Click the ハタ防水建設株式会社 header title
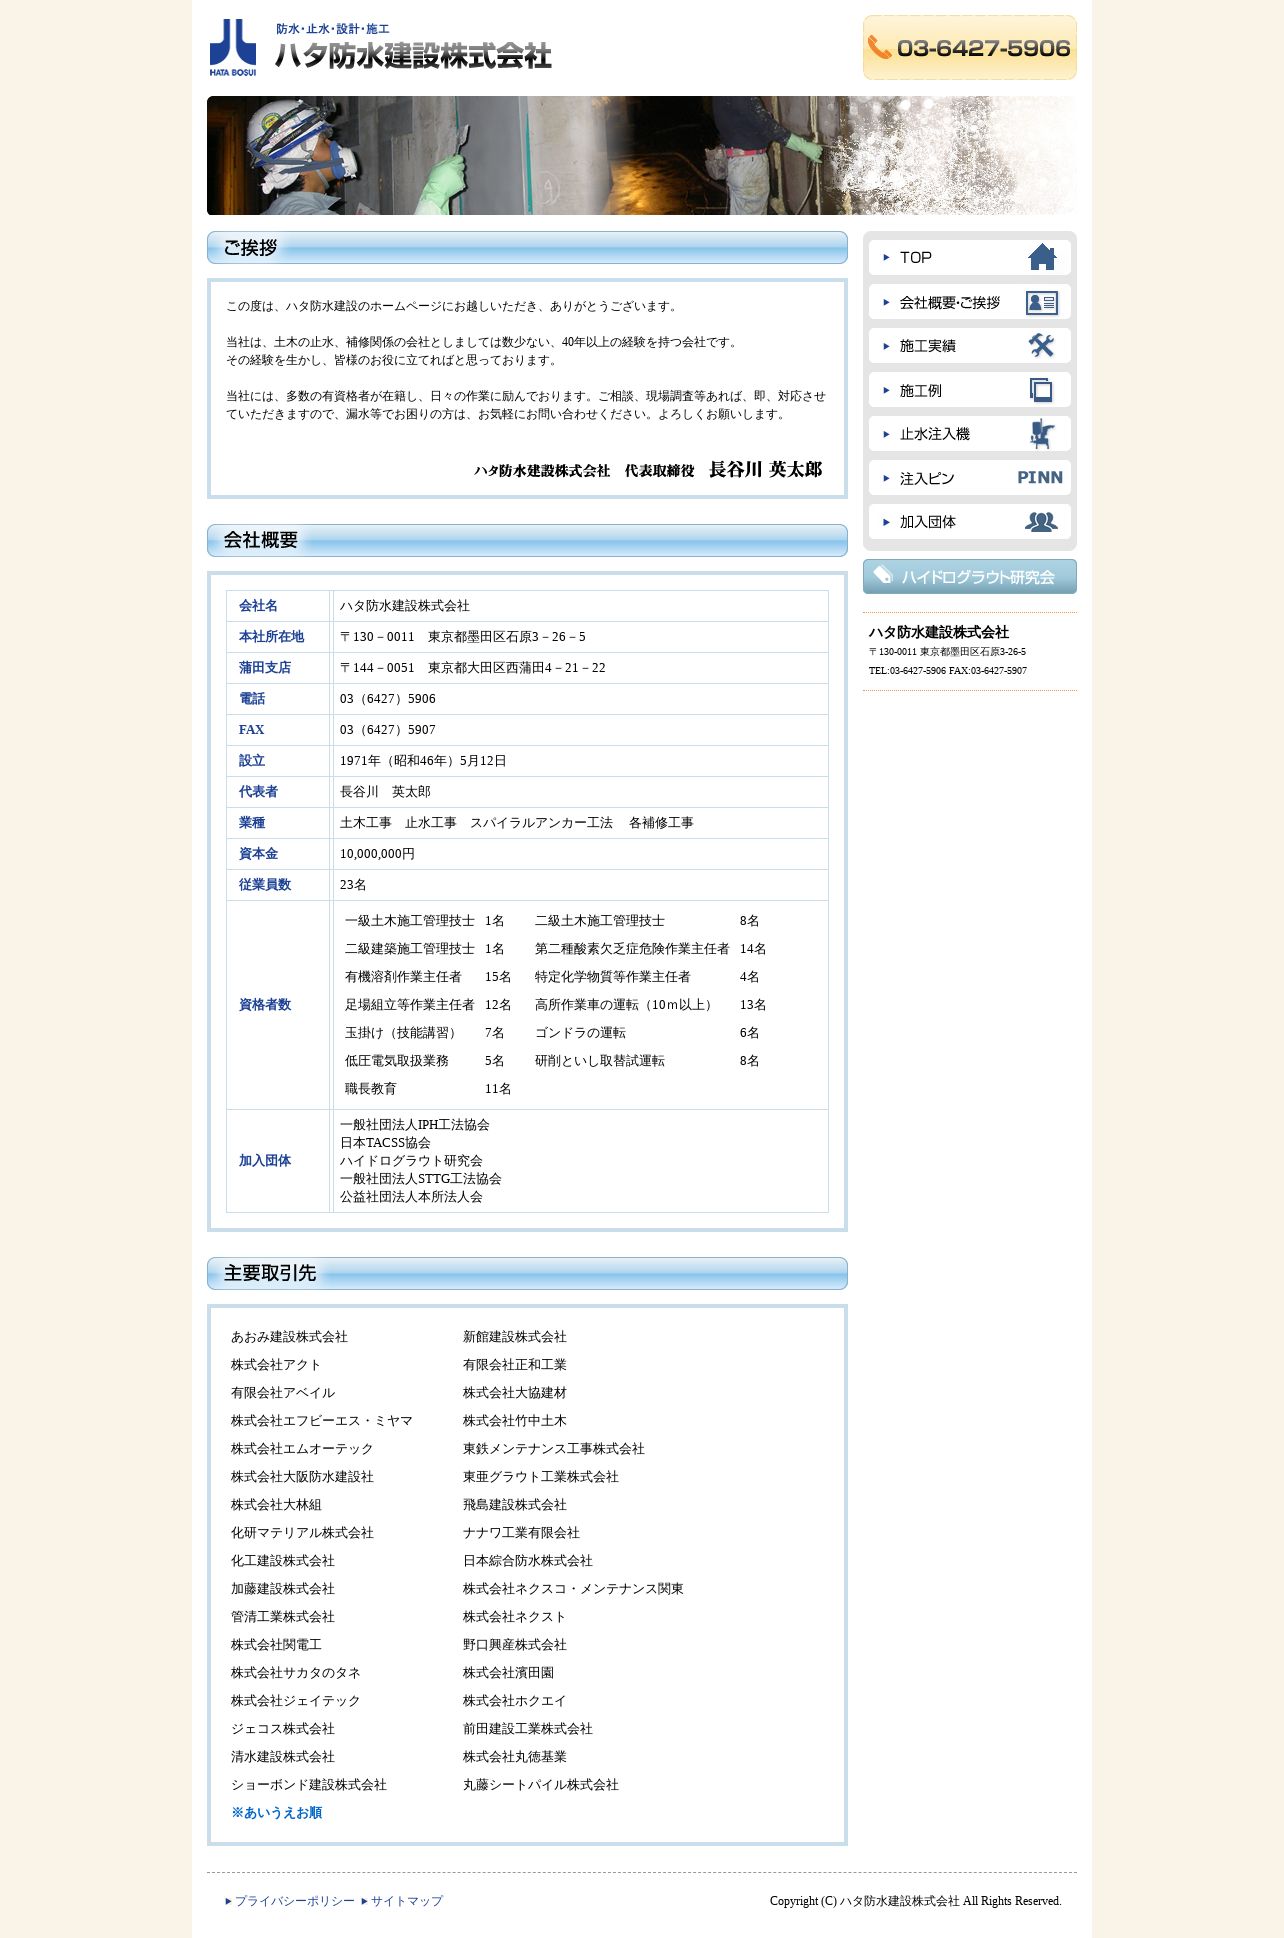The image size is (1284, 1938). coord(413,55)
